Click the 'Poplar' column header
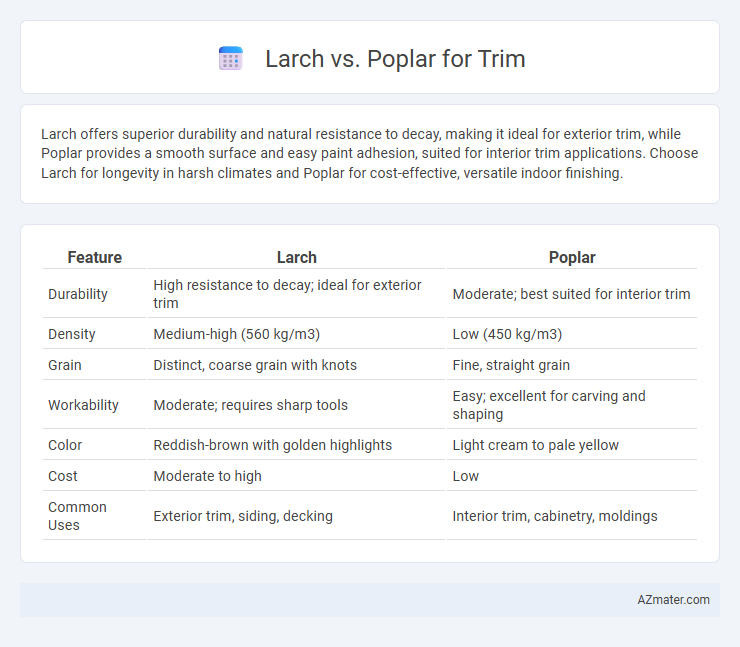Image resolution: width=740 pixels, height=647 pixels. coord(572,257)
